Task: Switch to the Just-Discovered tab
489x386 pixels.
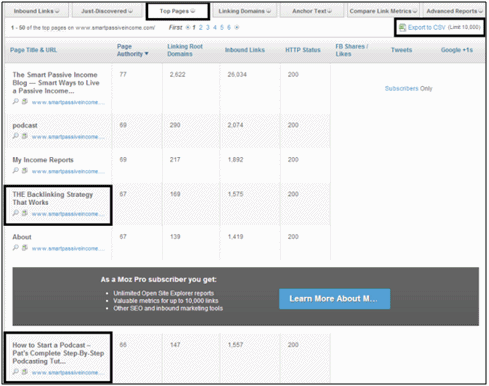Action: coord(107,11)
